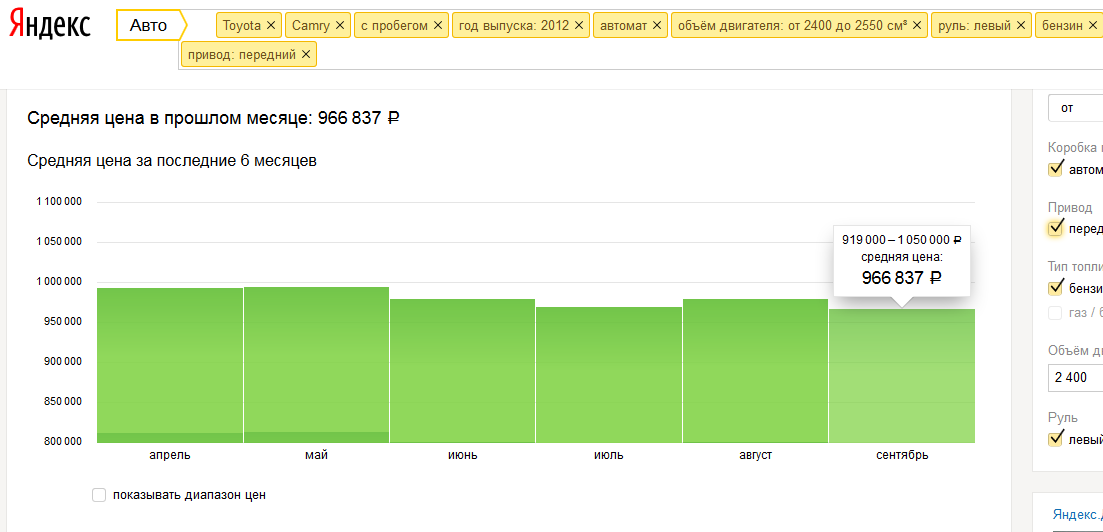Remove the Camry filter tag
Viewport: 1103px width, 532px height.
click(x=340, y=25)
